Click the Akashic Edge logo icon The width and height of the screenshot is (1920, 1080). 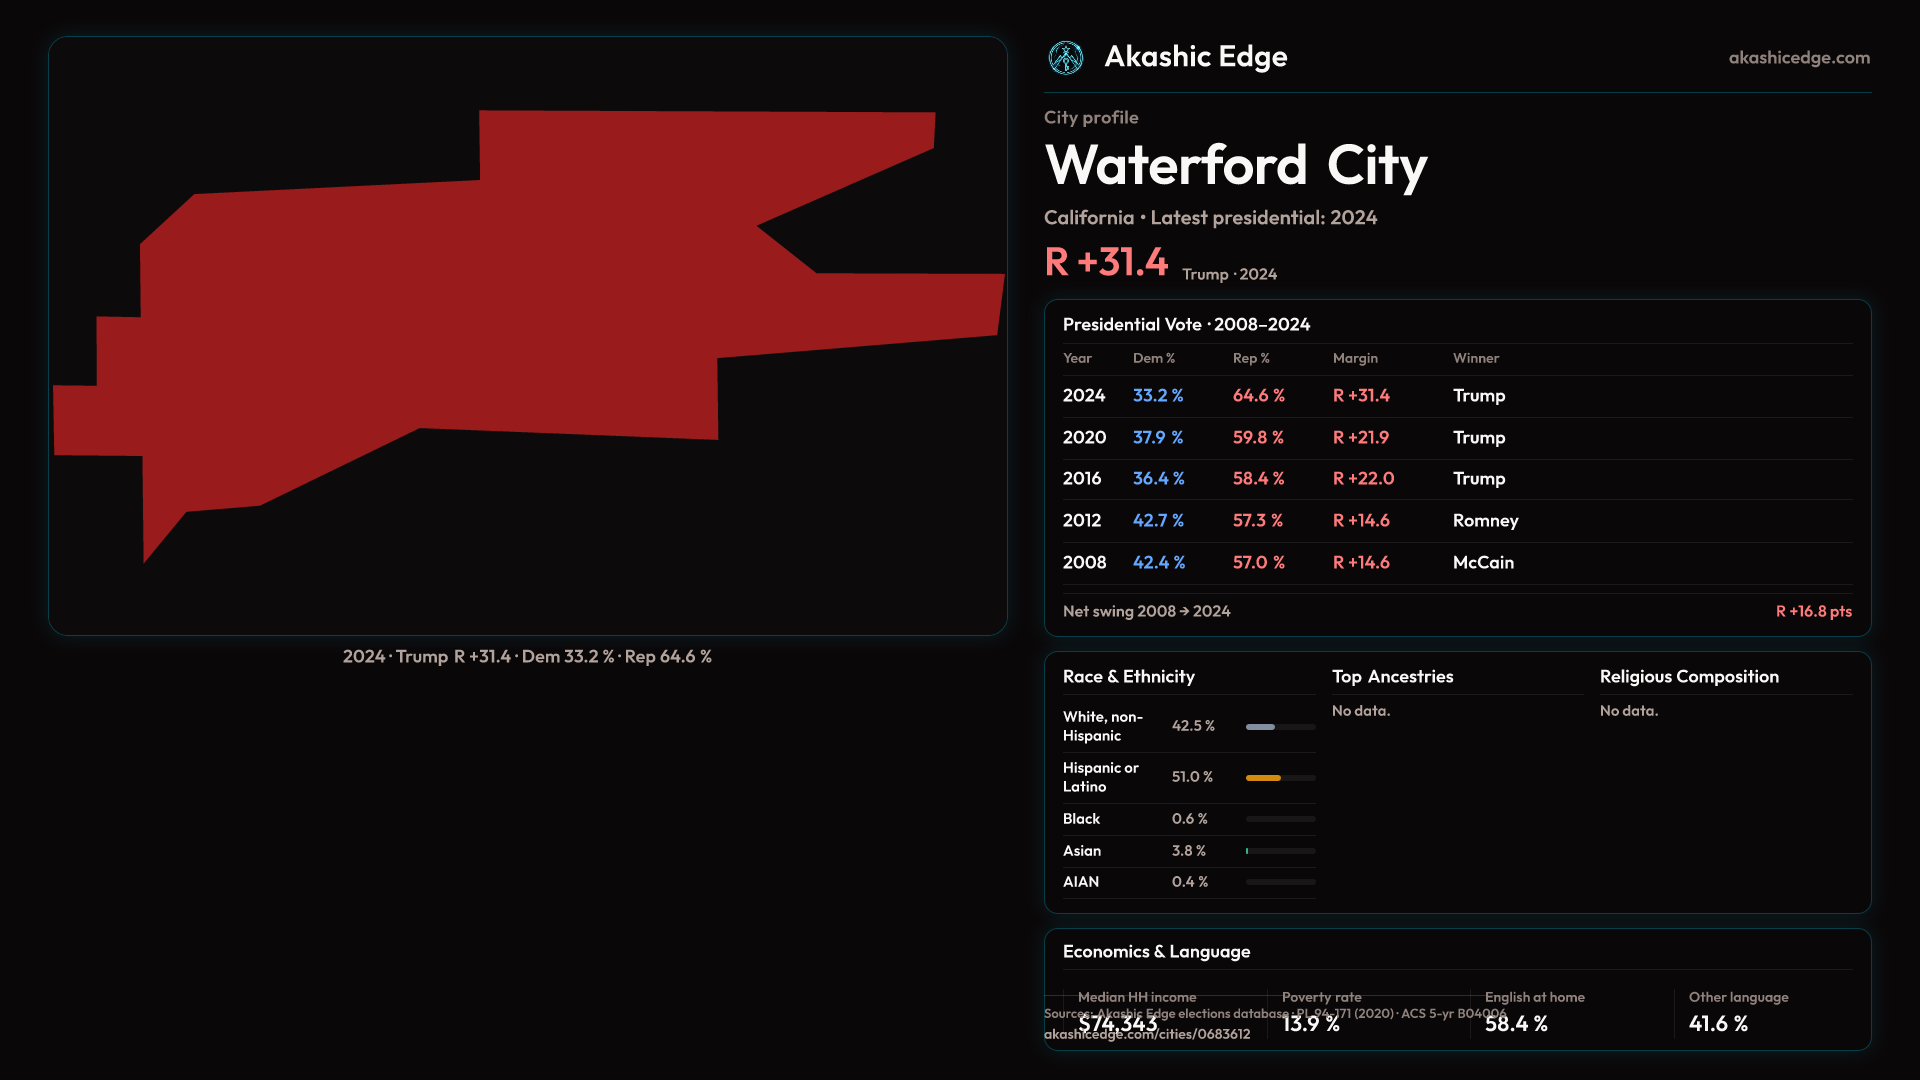click(1066, 58)
